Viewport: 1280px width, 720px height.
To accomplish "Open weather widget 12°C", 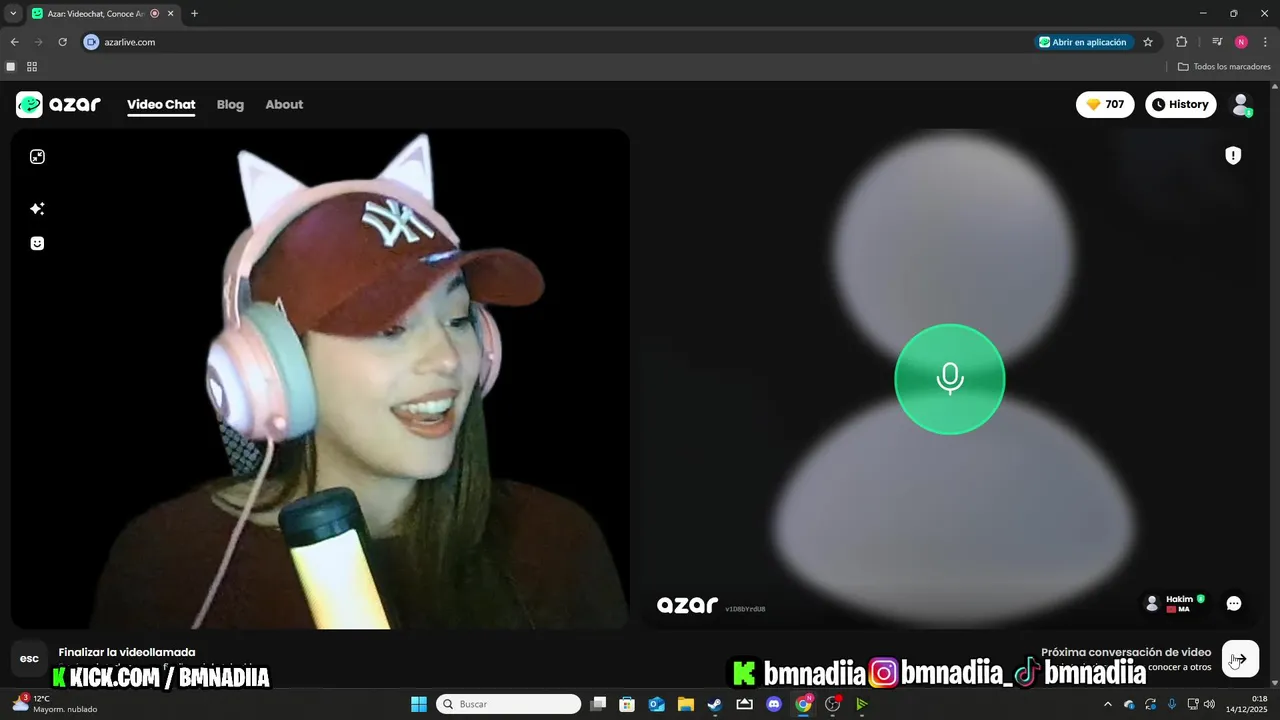I will pos(55,704).
